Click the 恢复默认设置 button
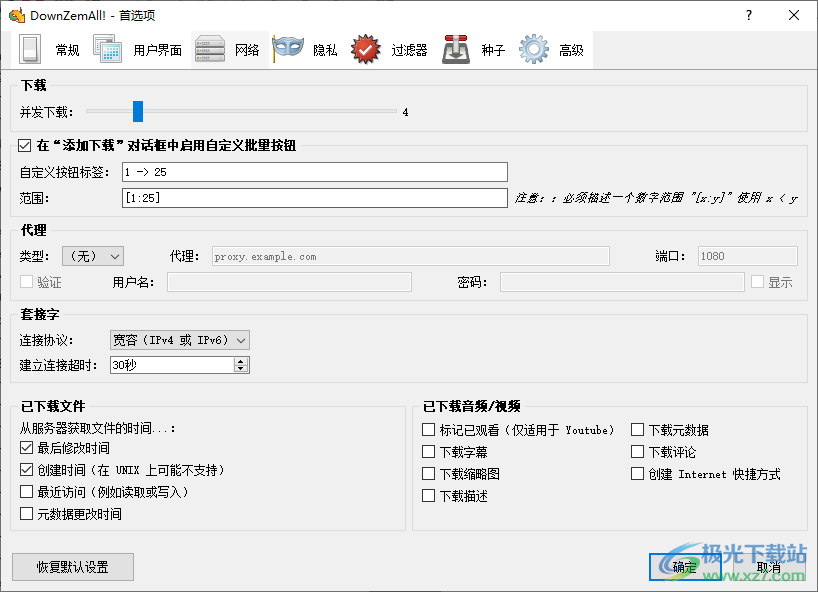818x592 pixels. 72,567
